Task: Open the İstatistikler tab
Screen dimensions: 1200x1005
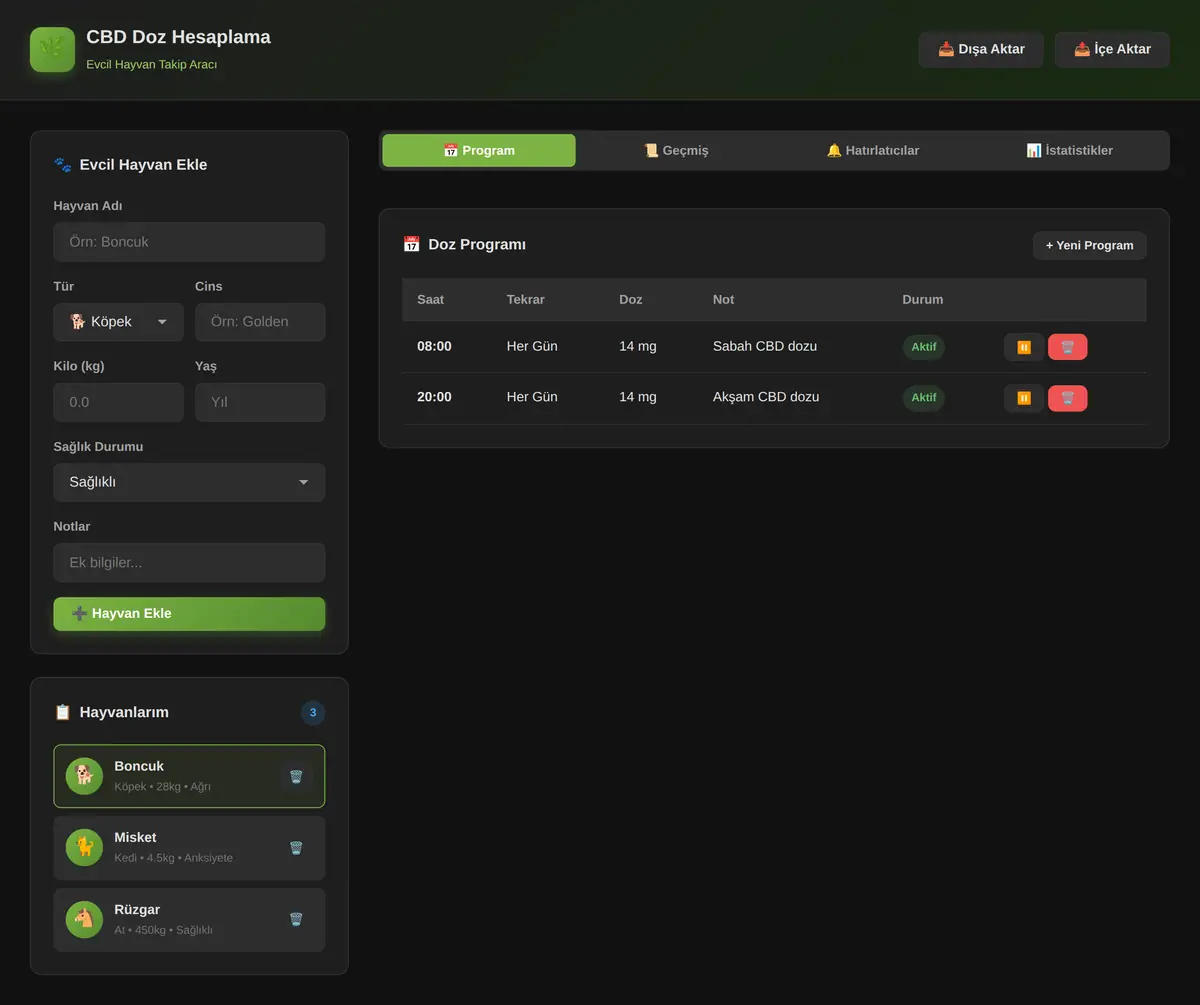Action: (x=1069, y=150)
